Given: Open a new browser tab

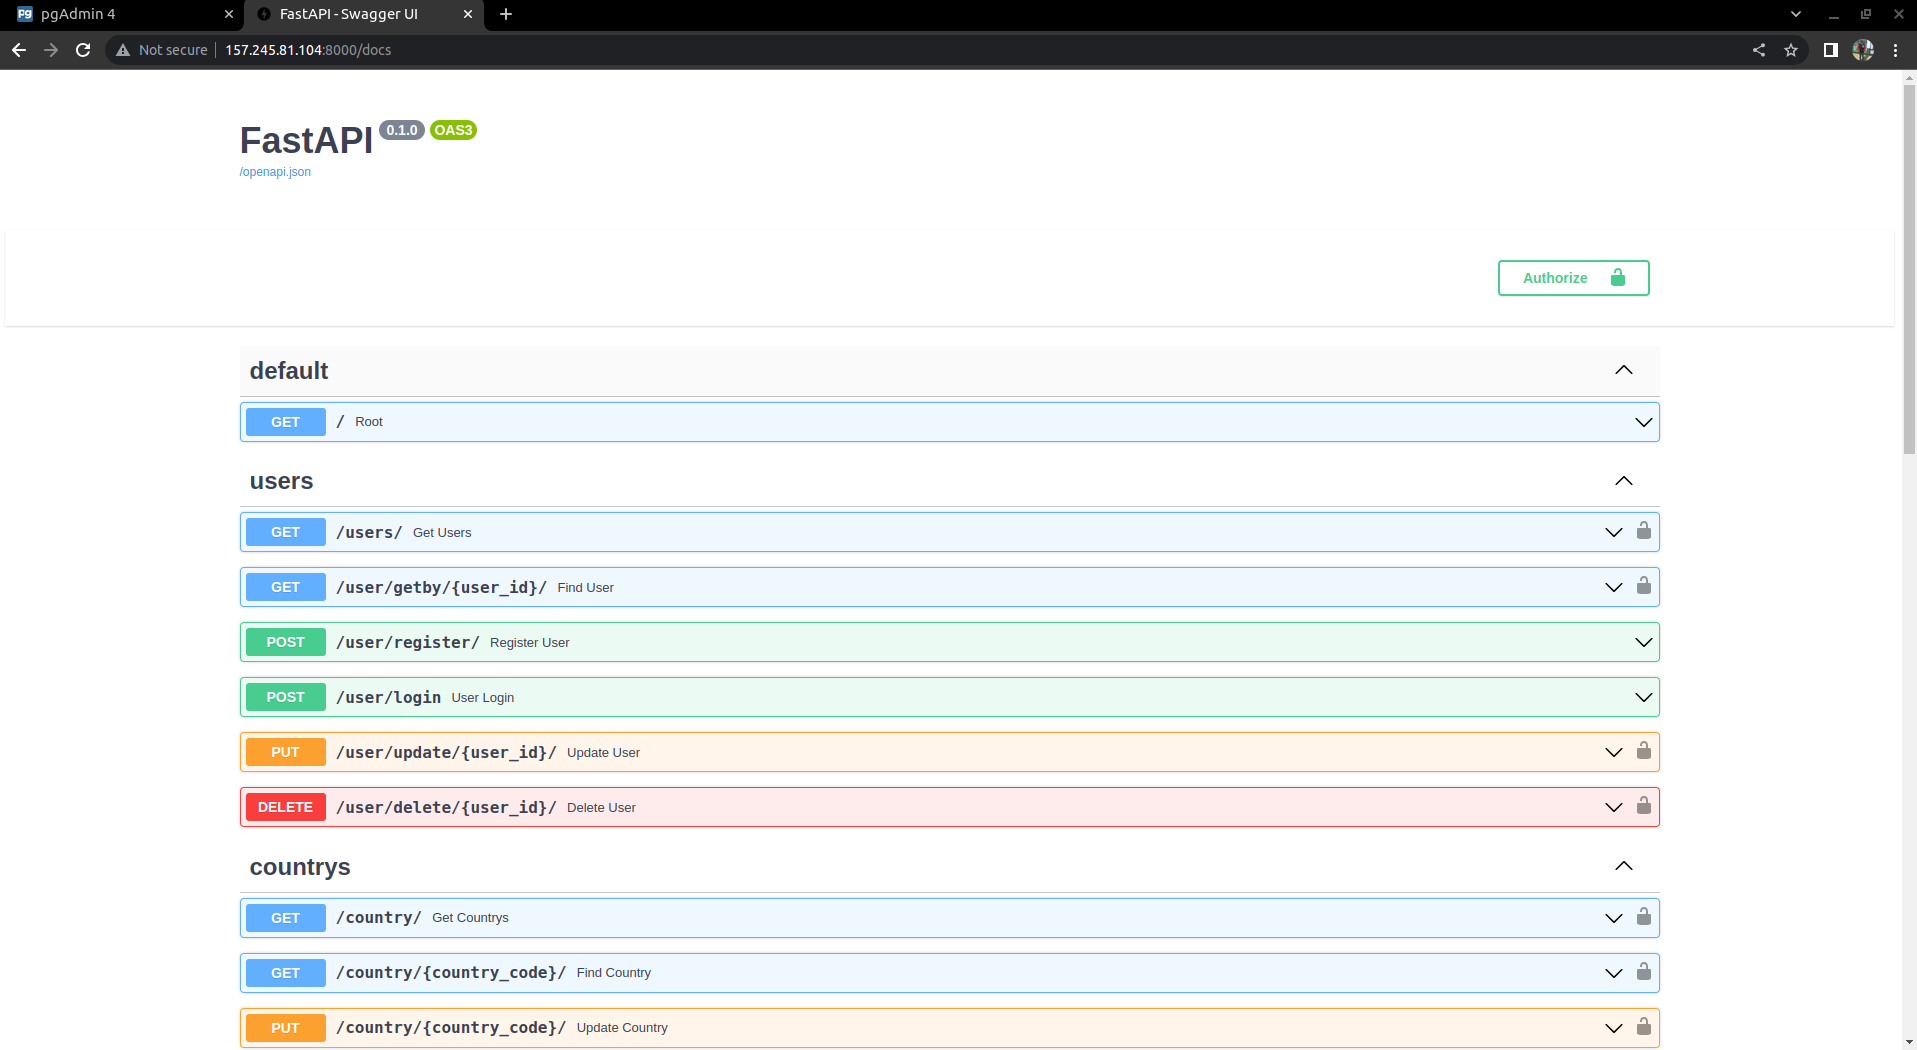Looking at the screenshot, I should click(506, 14).
